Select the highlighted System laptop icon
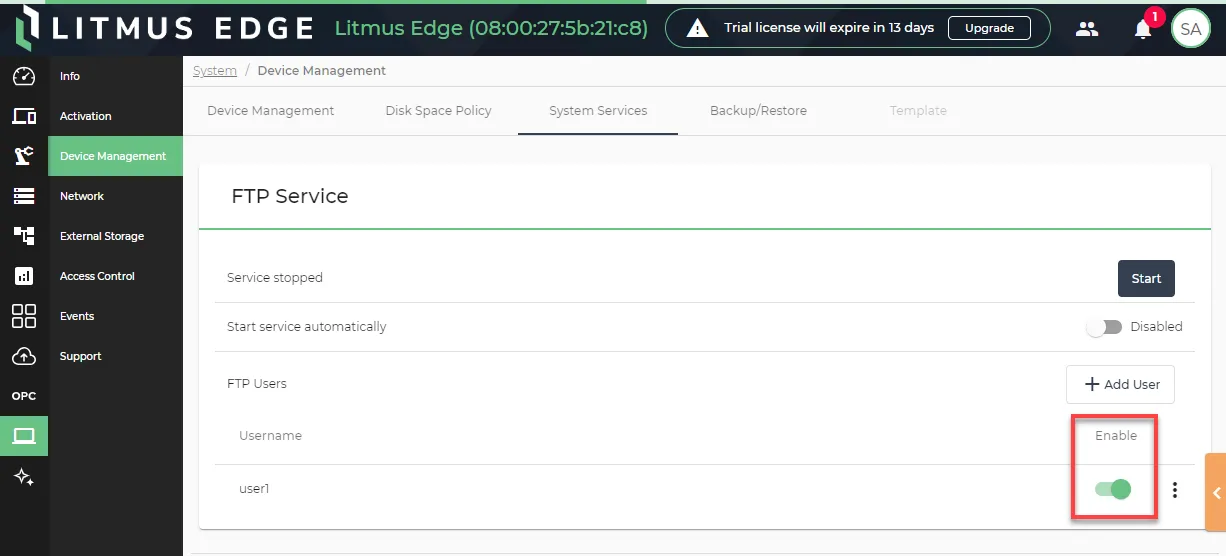 [x=24, y=436]
